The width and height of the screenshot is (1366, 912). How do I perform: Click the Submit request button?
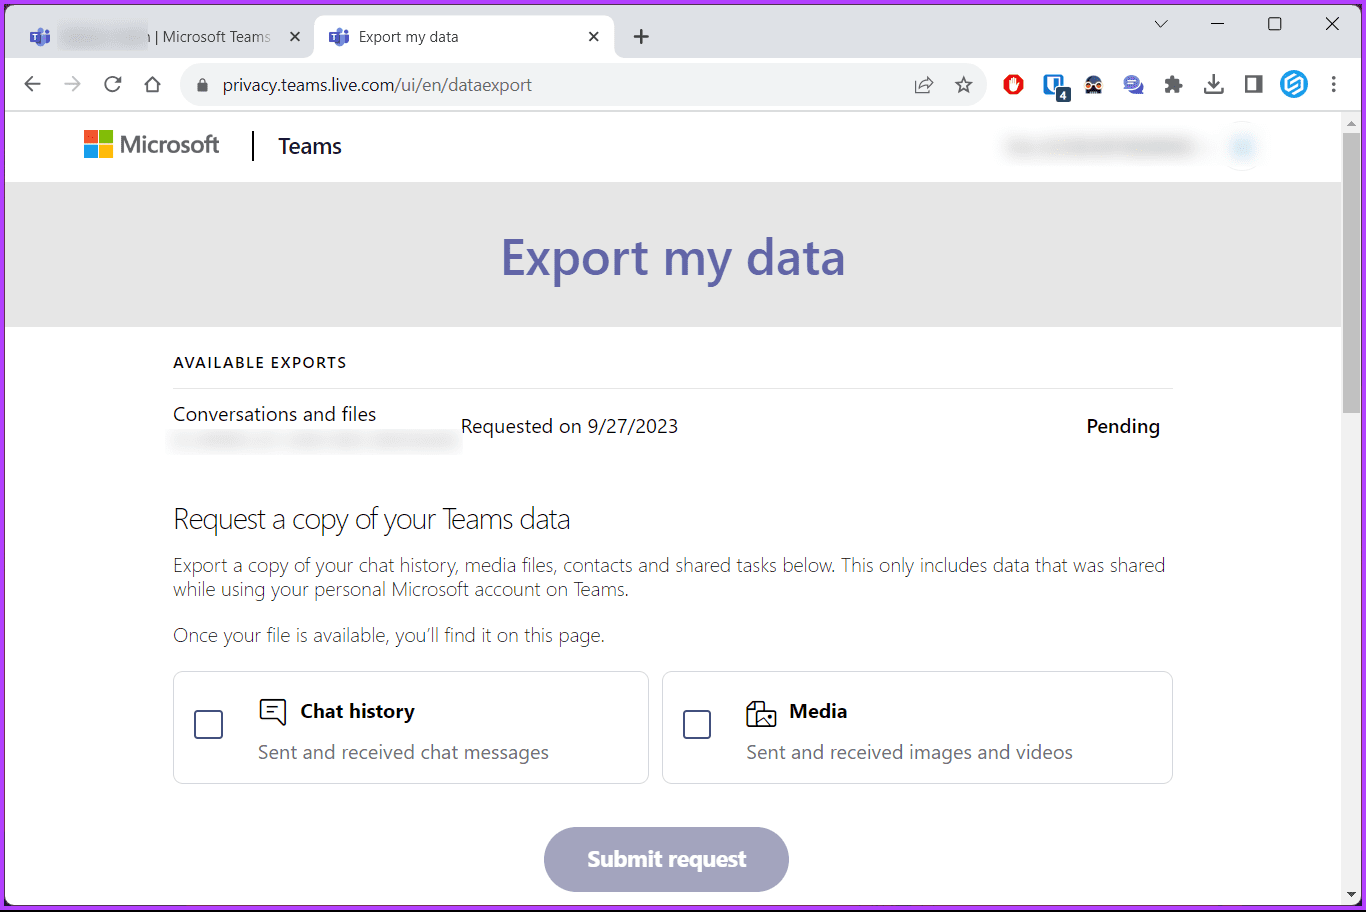(665, 859)
